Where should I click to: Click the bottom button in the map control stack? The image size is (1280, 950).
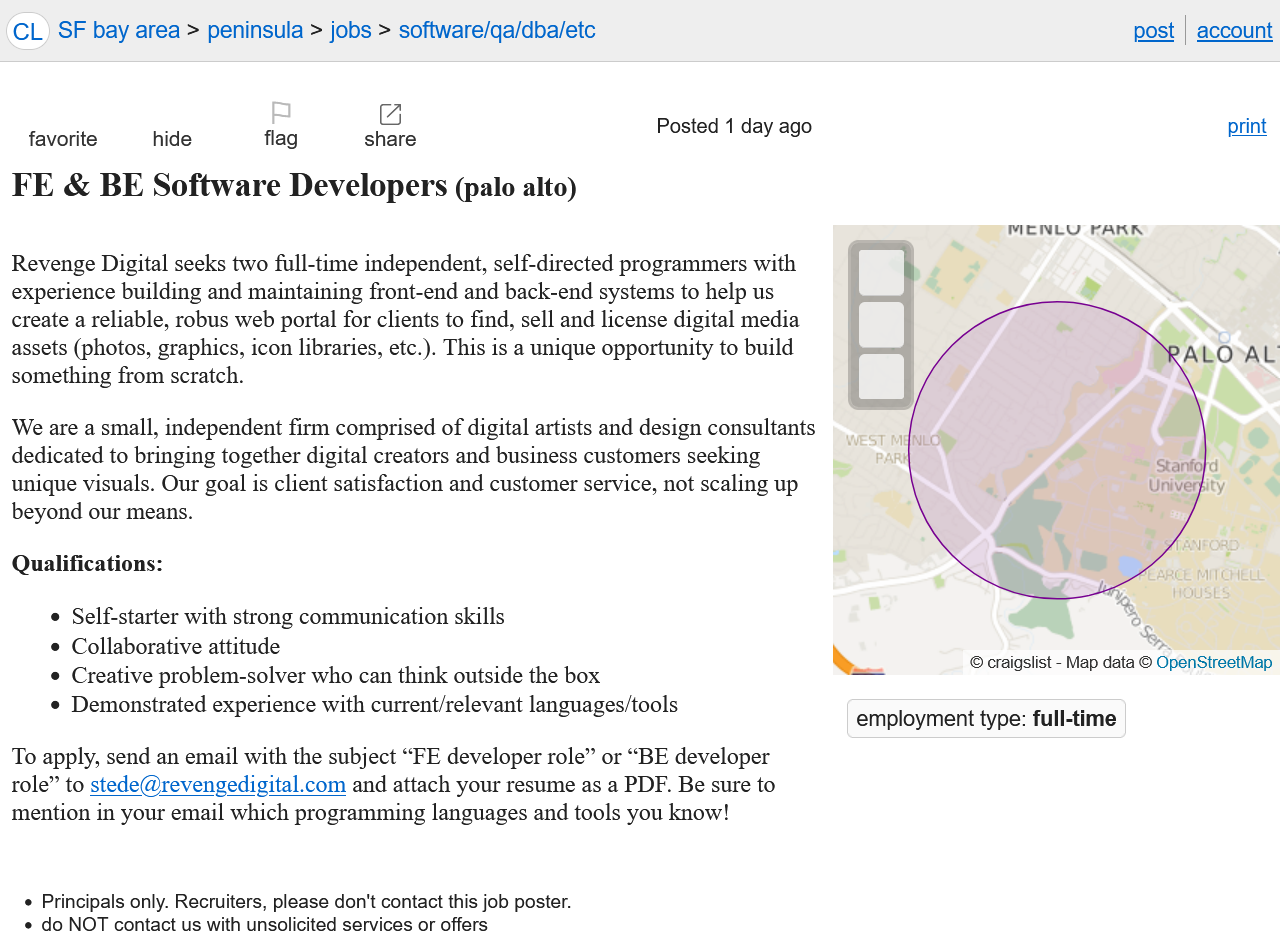881,377
